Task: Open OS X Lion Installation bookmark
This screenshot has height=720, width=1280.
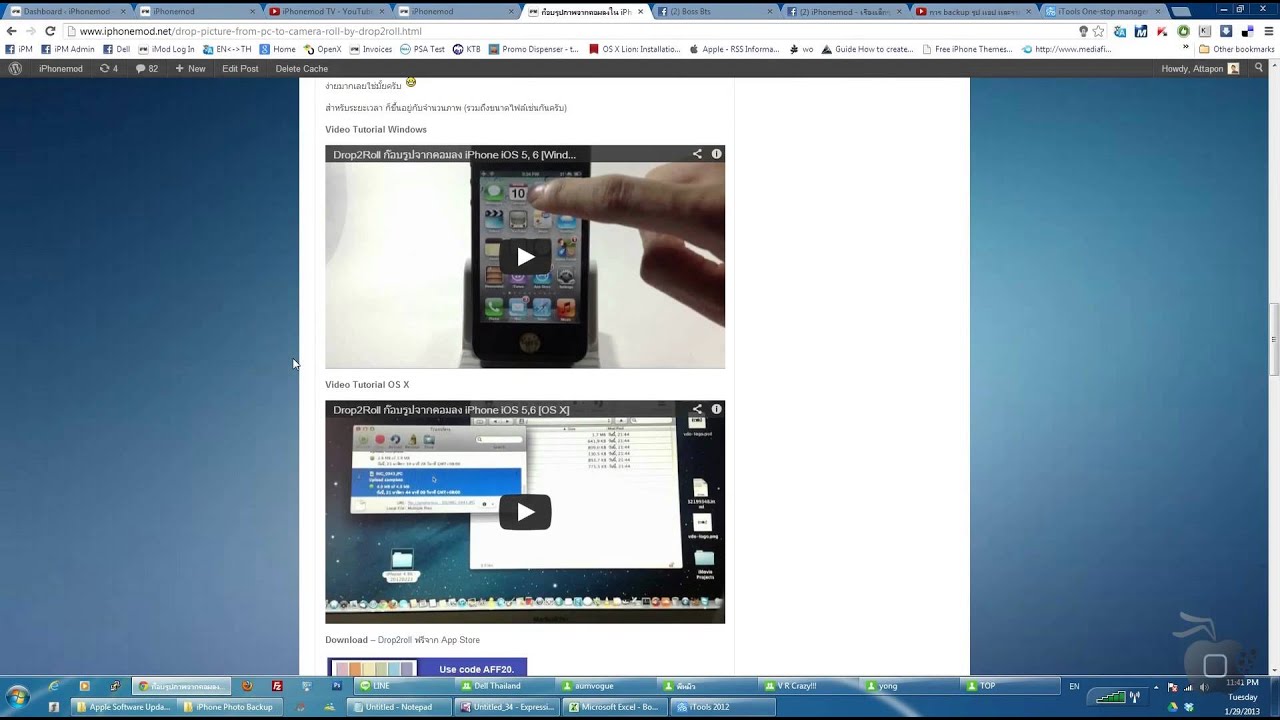Action: coord(636,49)
